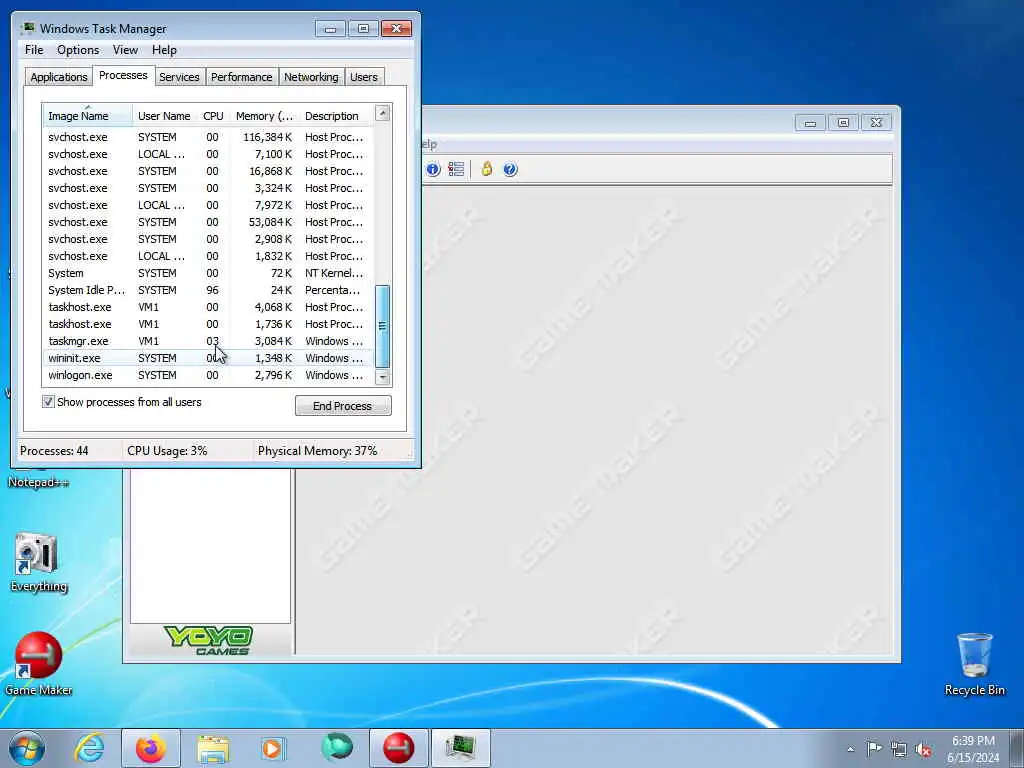
Task: Click the Processes: 44 status bar entry
Action: (54, 451)
